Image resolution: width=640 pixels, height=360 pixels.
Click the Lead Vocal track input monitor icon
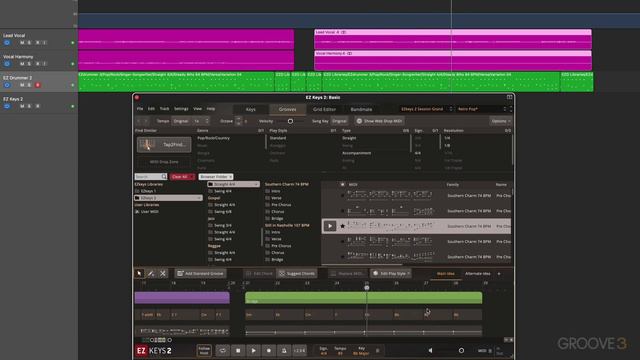coord(7,42)
